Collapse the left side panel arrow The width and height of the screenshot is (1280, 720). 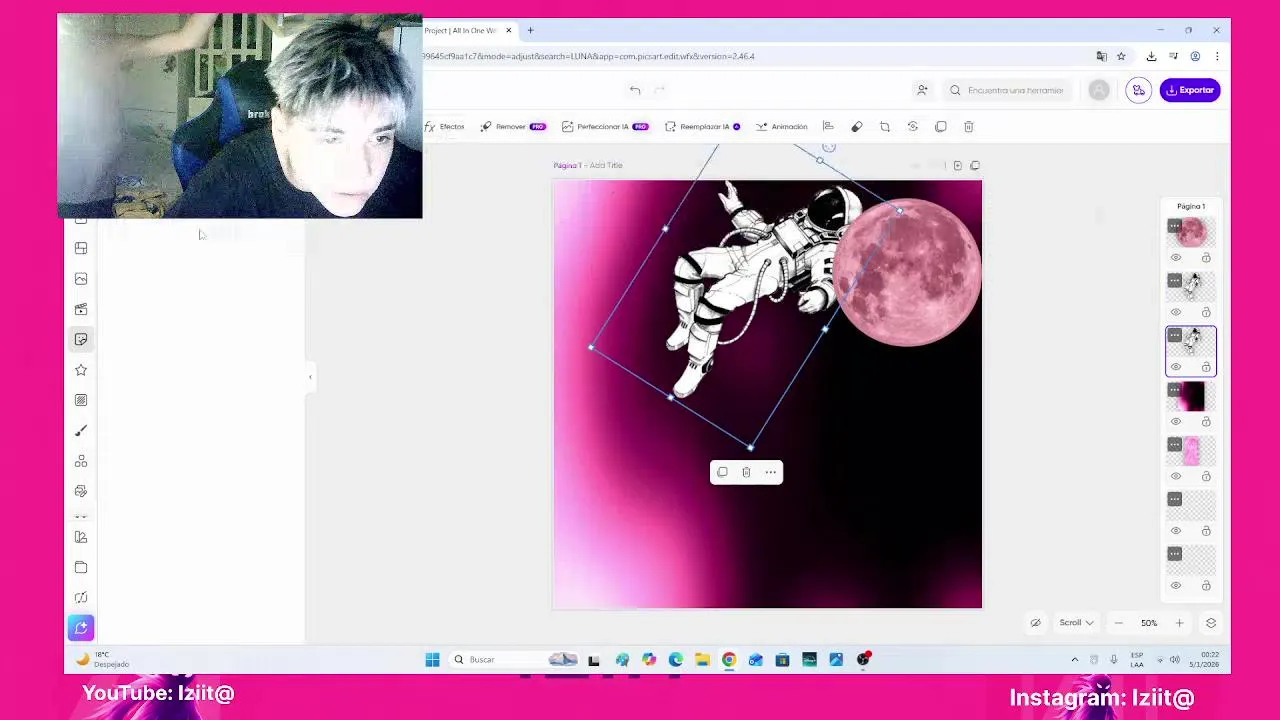(x=310, y=377)
